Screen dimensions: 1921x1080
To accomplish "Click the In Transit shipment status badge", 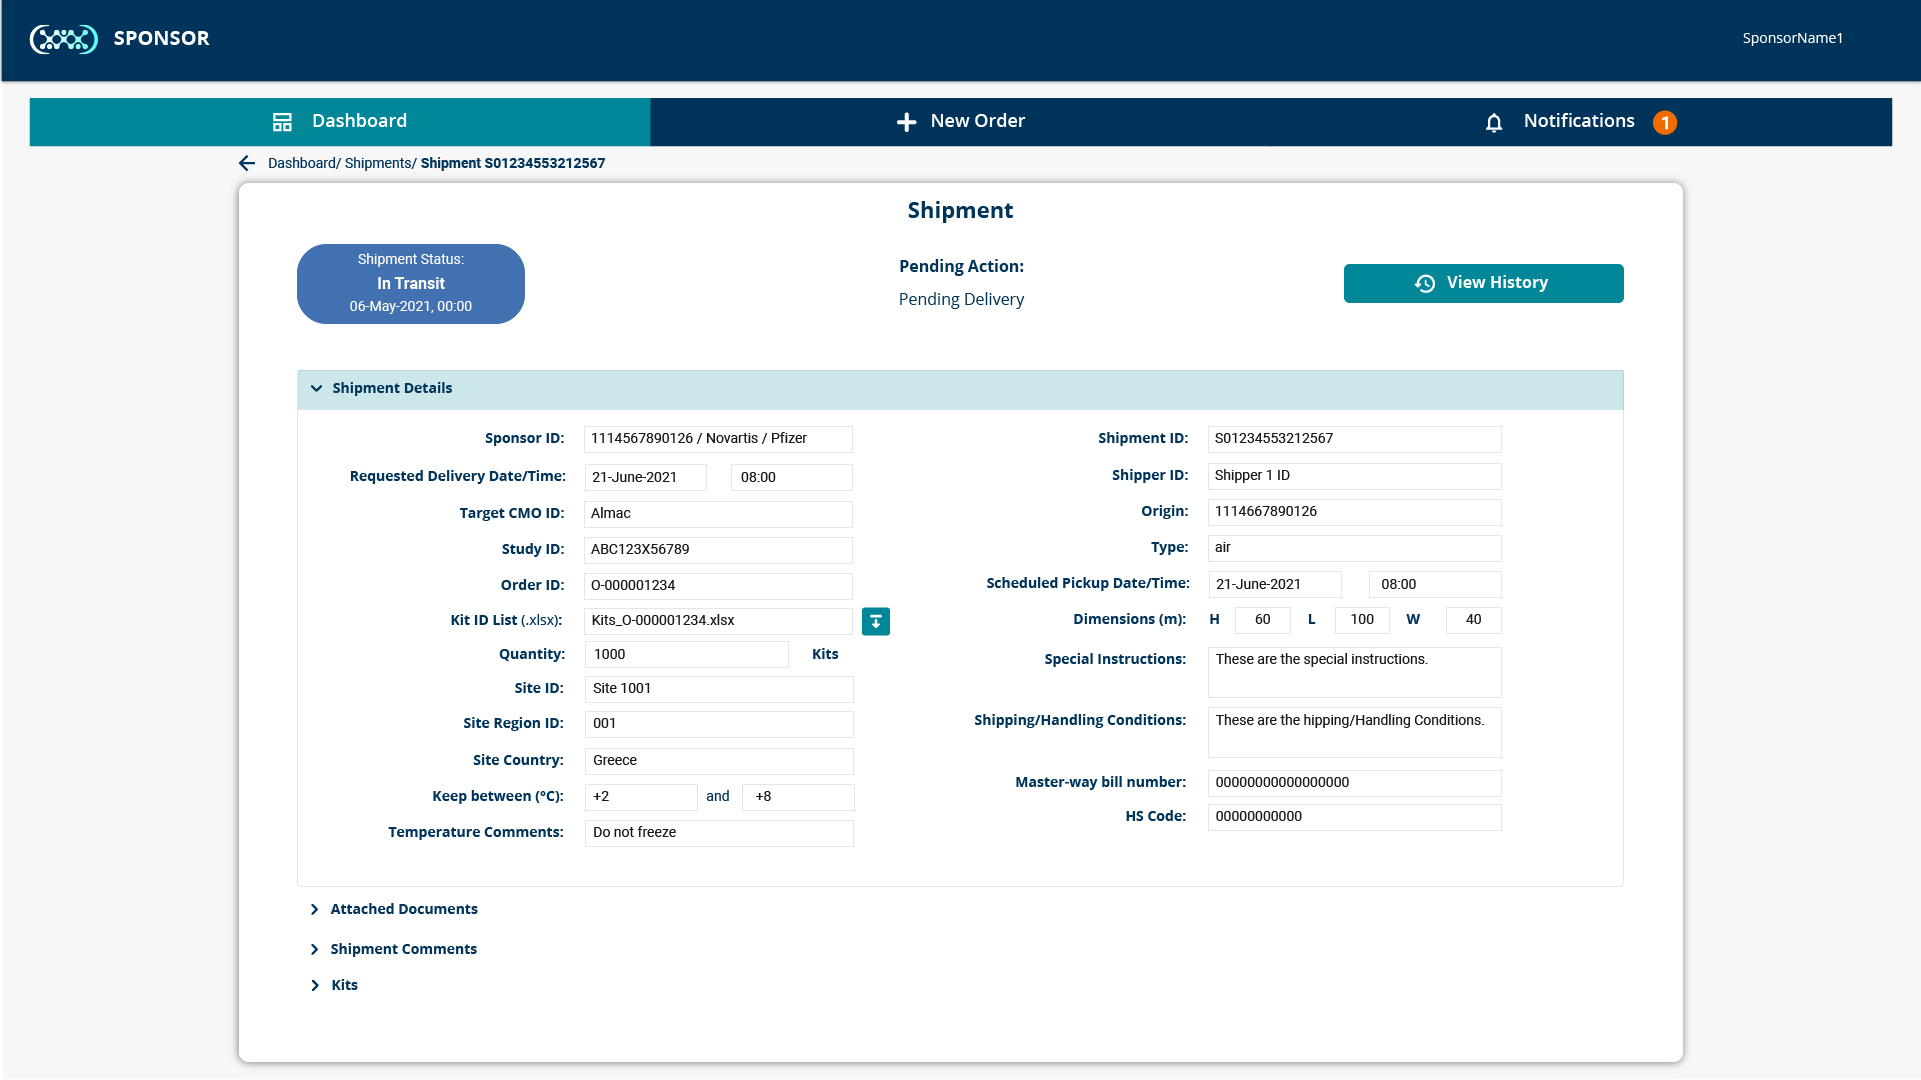I will [411, 283].
